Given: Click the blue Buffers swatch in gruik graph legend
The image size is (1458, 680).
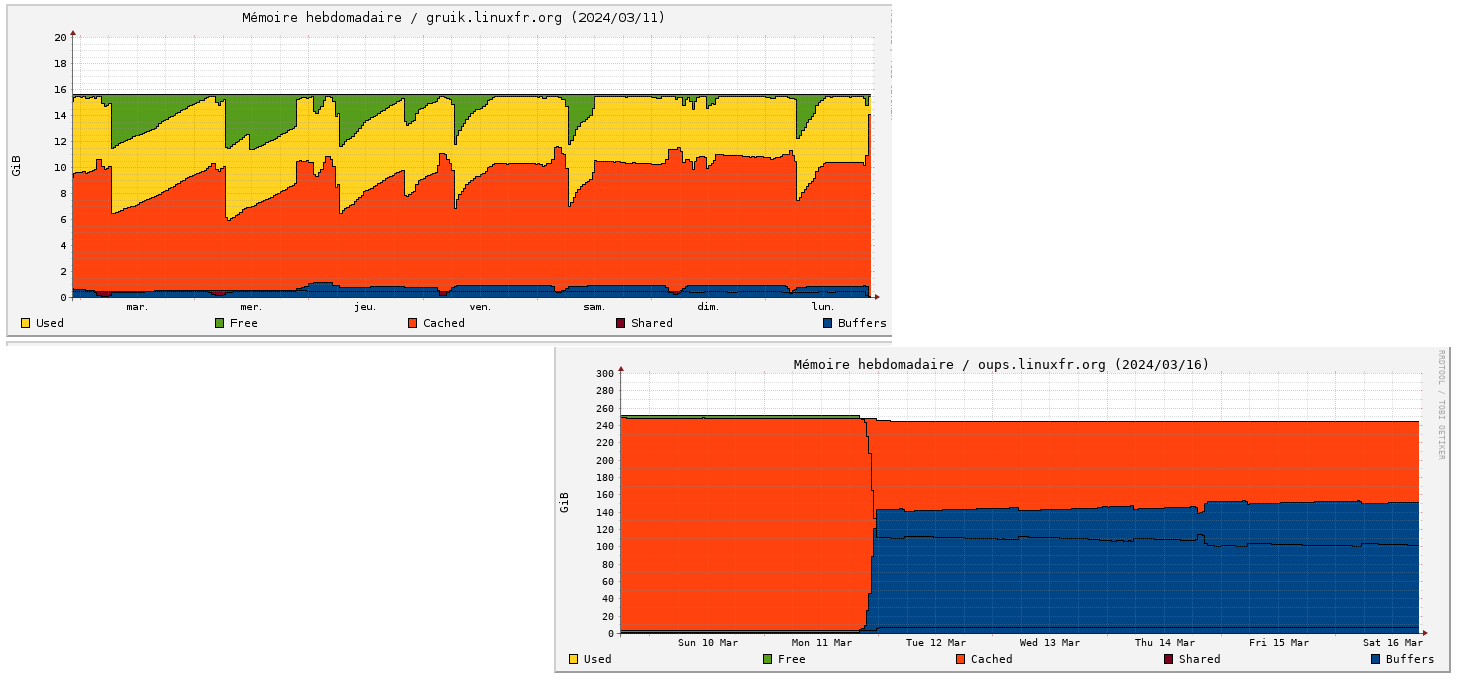Looking at the screenshot, I should (827, 323).
